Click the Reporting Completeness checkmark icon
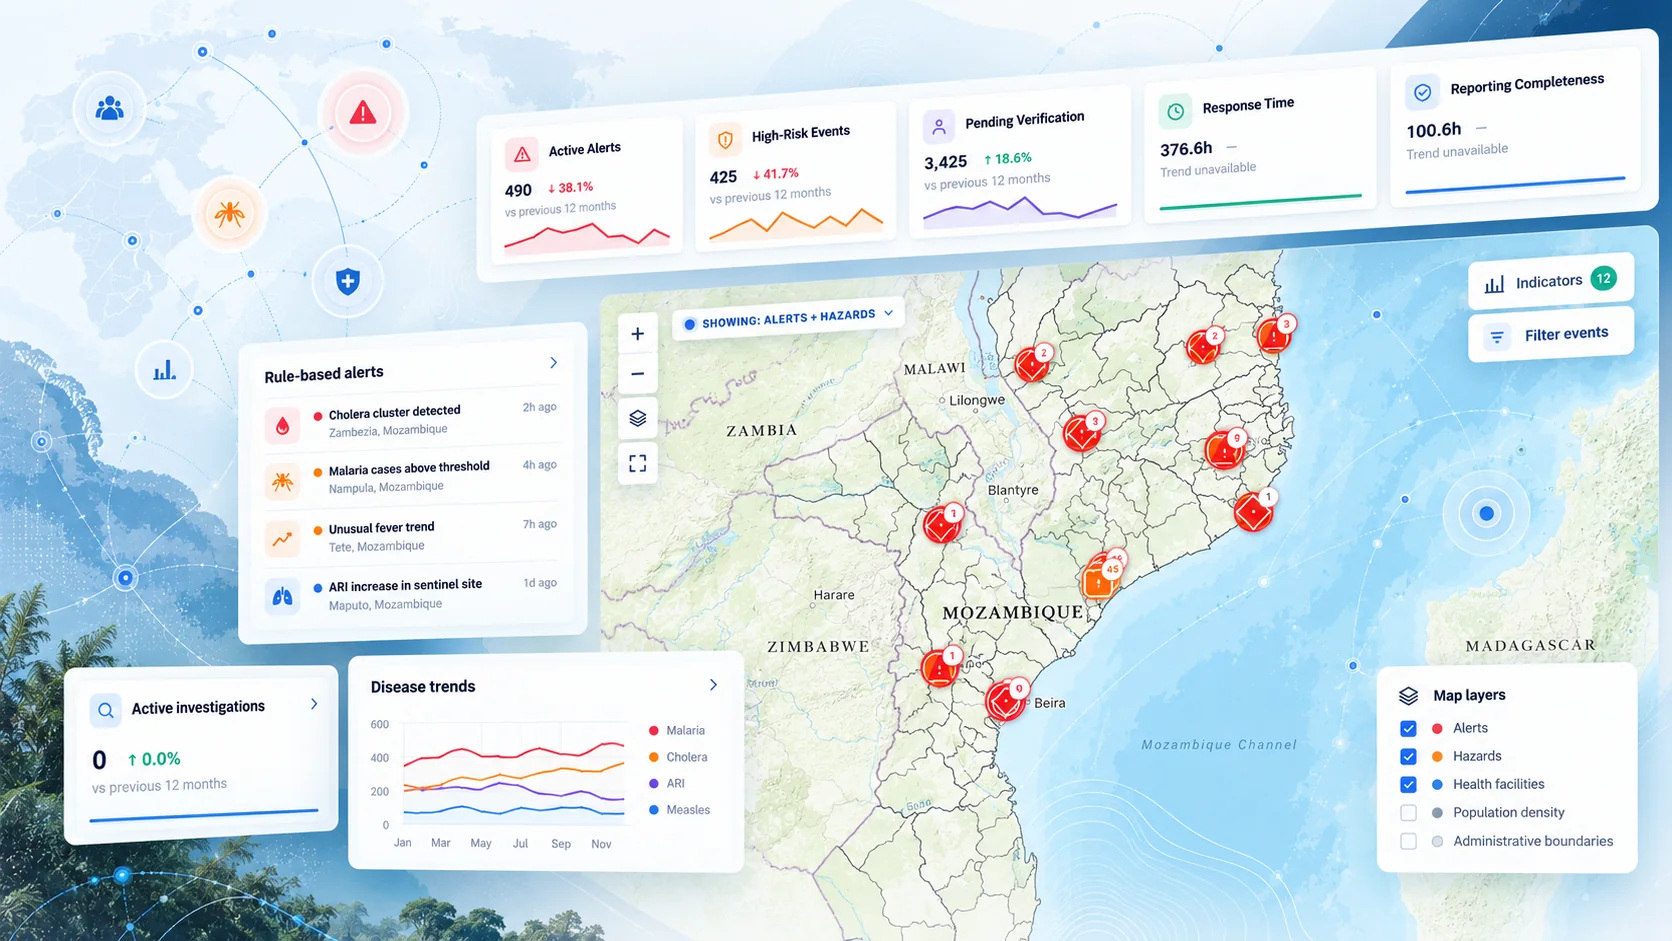Viewport: 1672px width, 941px height. (1422, 92)
